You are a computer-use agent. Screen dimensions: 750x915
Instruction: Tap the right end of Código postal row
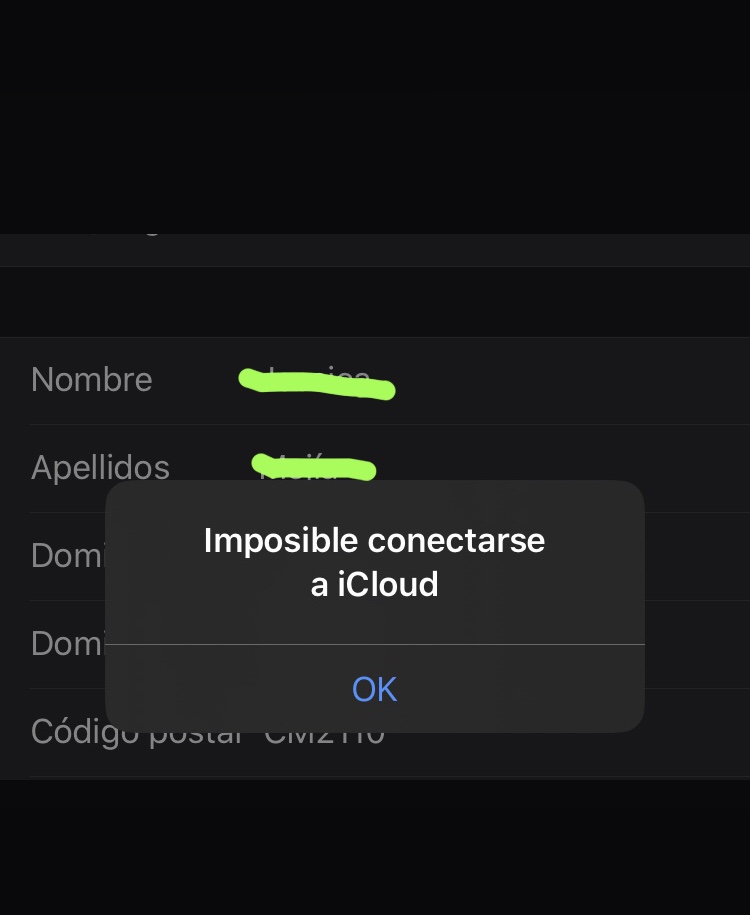[697, 733]
